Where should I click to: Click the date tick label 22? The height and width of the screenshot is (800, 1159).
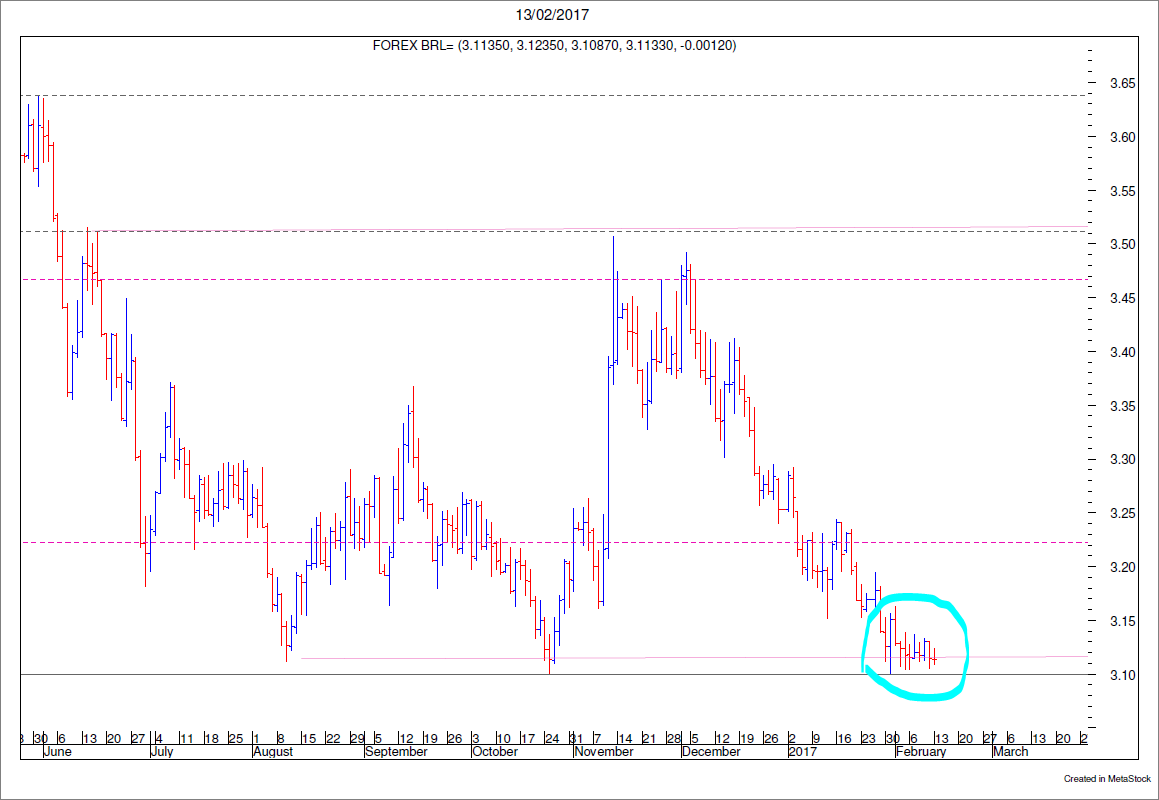pos(333,739)
